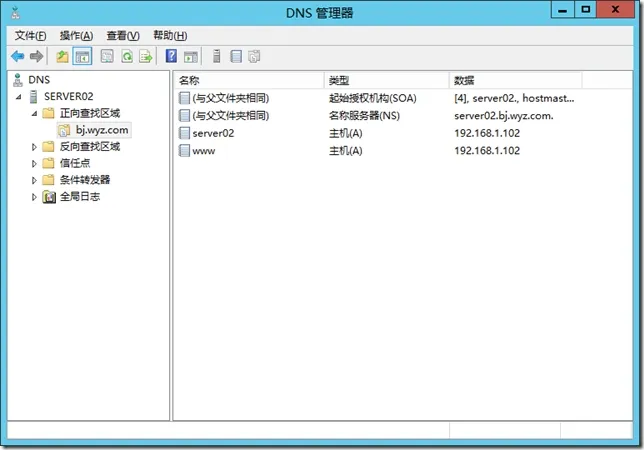The height and width of the screenshot is (450, 644).
Task: Click the grey Forward arrow in toolbar
Action: click(x=37, y=56)
